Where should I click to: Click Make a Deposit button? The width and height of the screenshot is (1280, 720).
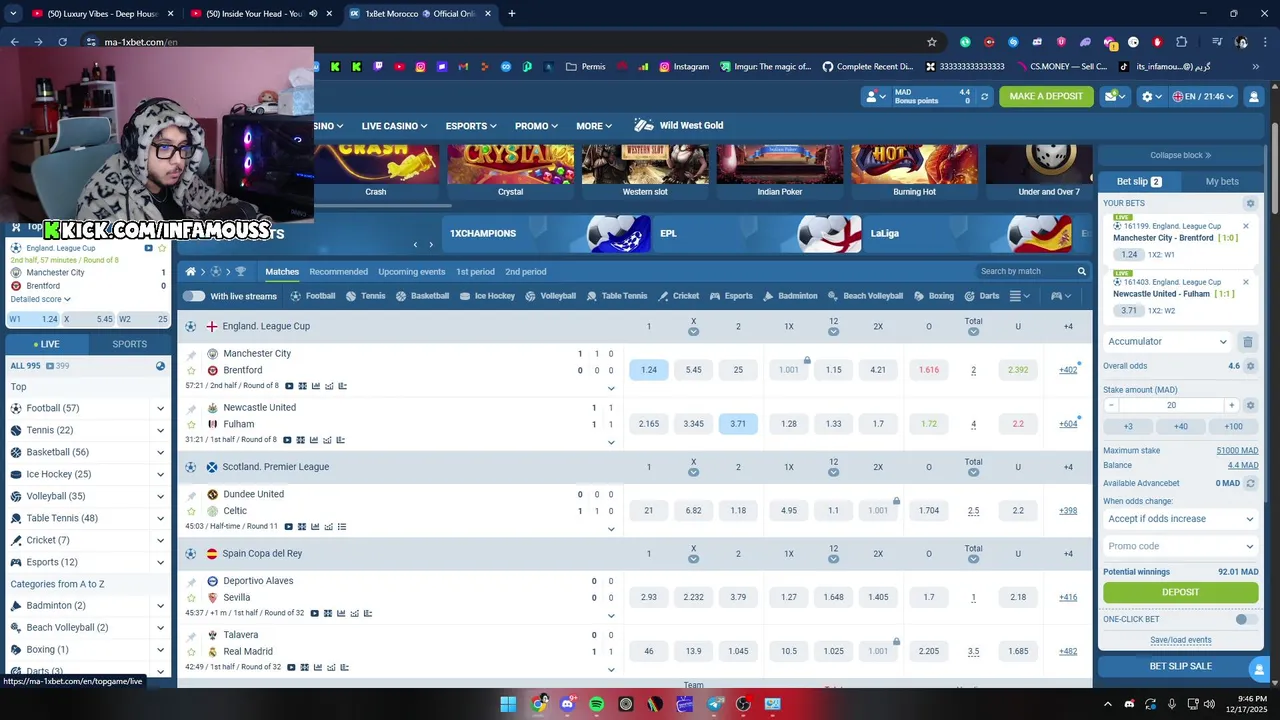(1046, 96)
